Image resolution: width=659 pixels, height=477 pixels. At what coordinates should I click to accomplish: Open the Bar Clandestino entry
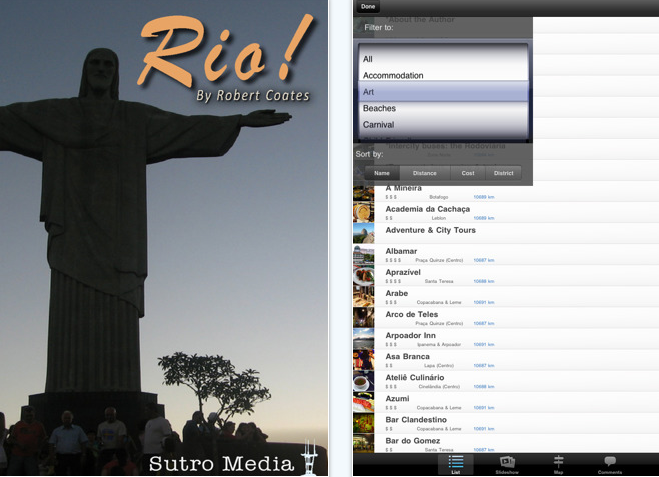coord(506,423)
